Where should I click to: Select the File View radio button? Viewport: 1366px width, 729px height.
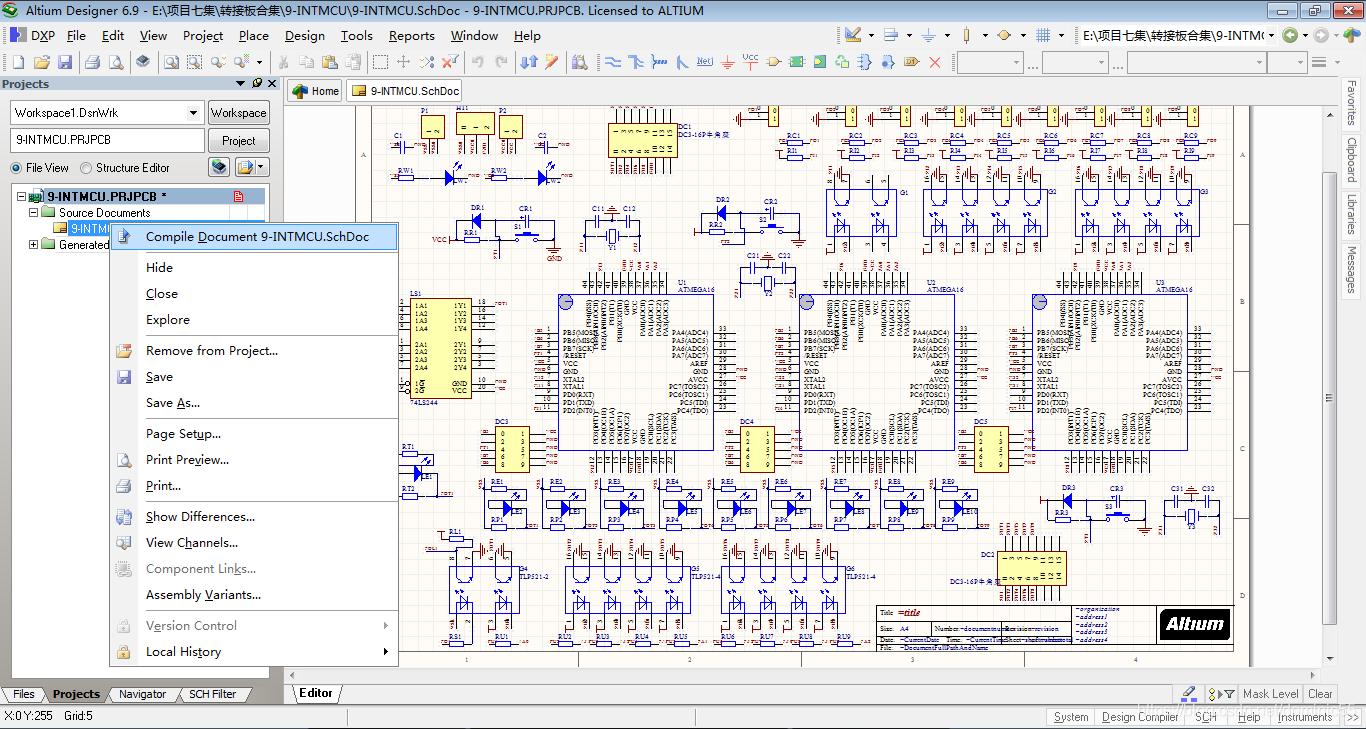(16, 168)
